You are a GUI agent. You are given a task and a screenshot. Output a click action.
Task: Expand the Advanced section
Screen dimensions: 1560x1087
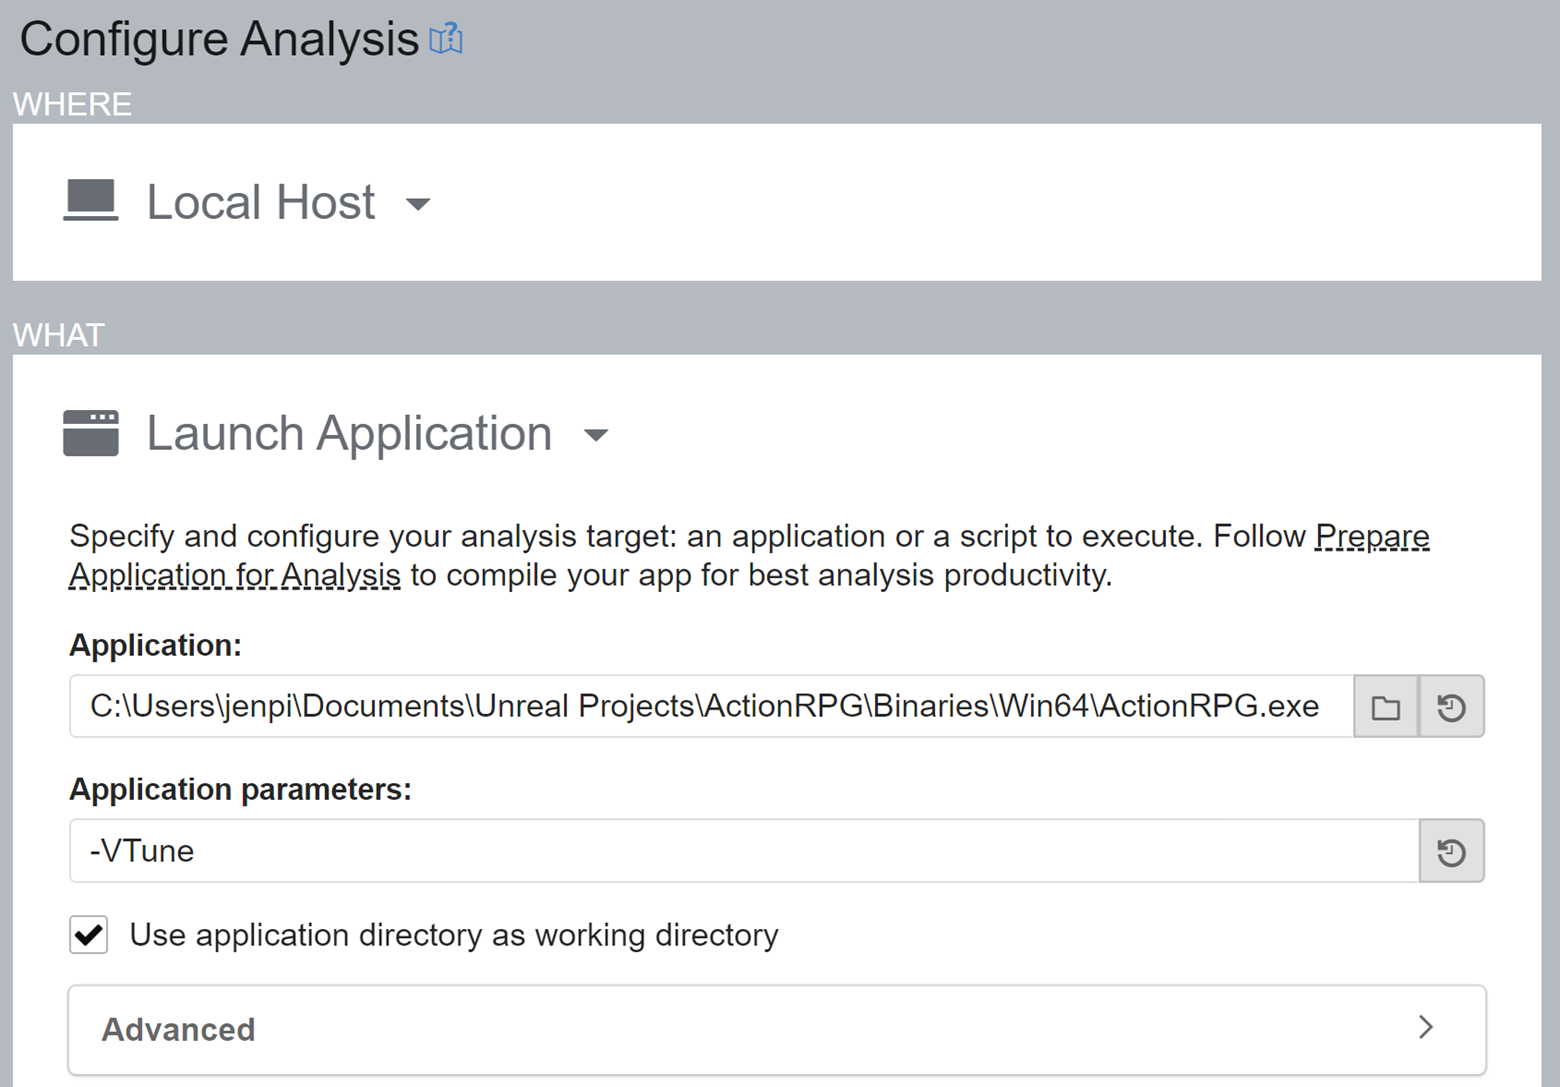178,1029
